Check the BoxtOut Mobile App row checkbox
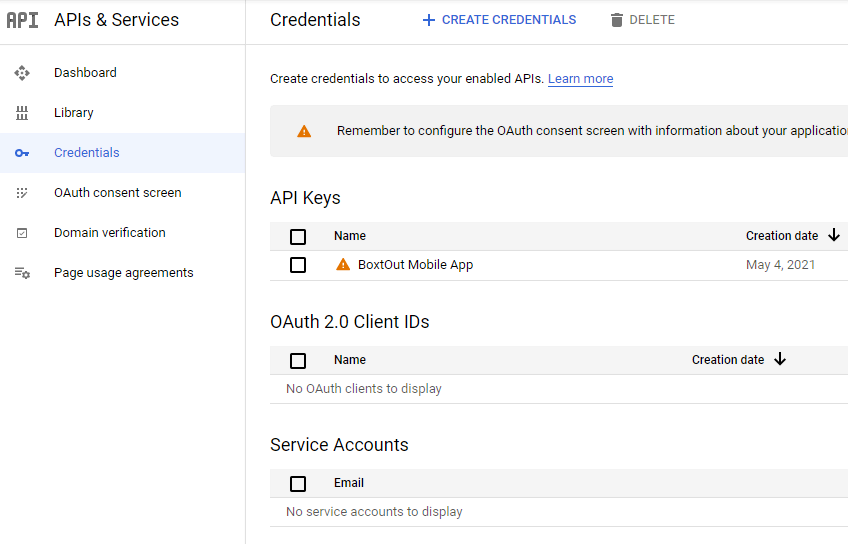This screenshot has width=848, height=544. (x=298, y=265)
